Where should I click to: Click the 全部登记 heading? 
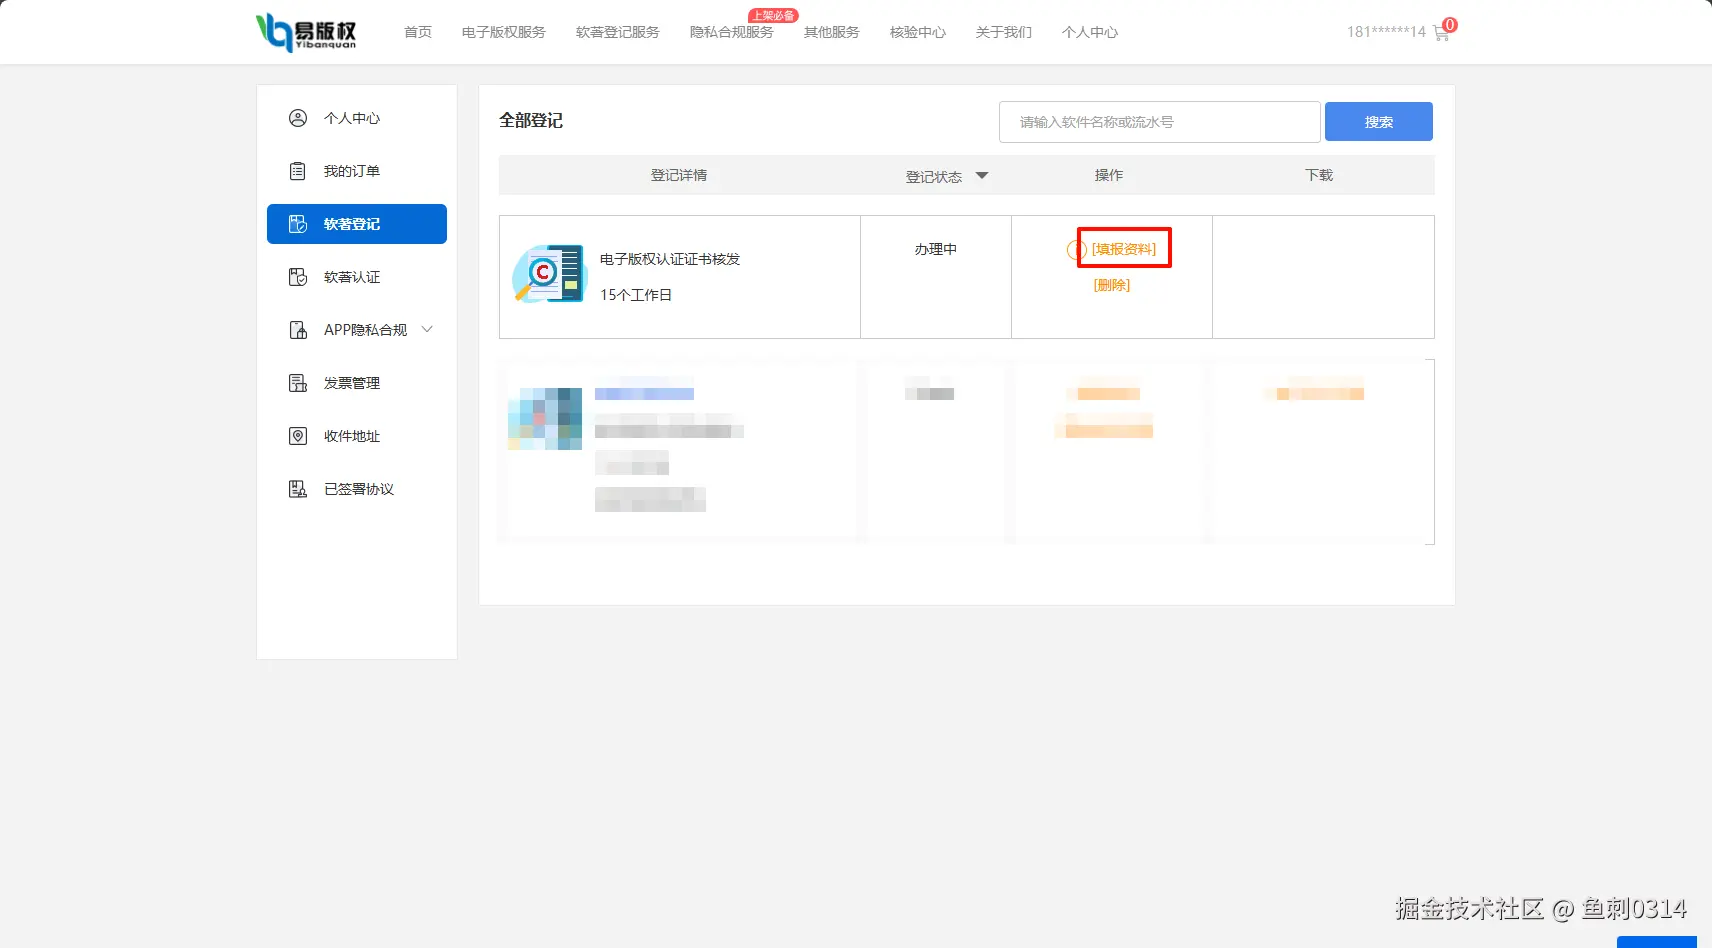(531, 121)
